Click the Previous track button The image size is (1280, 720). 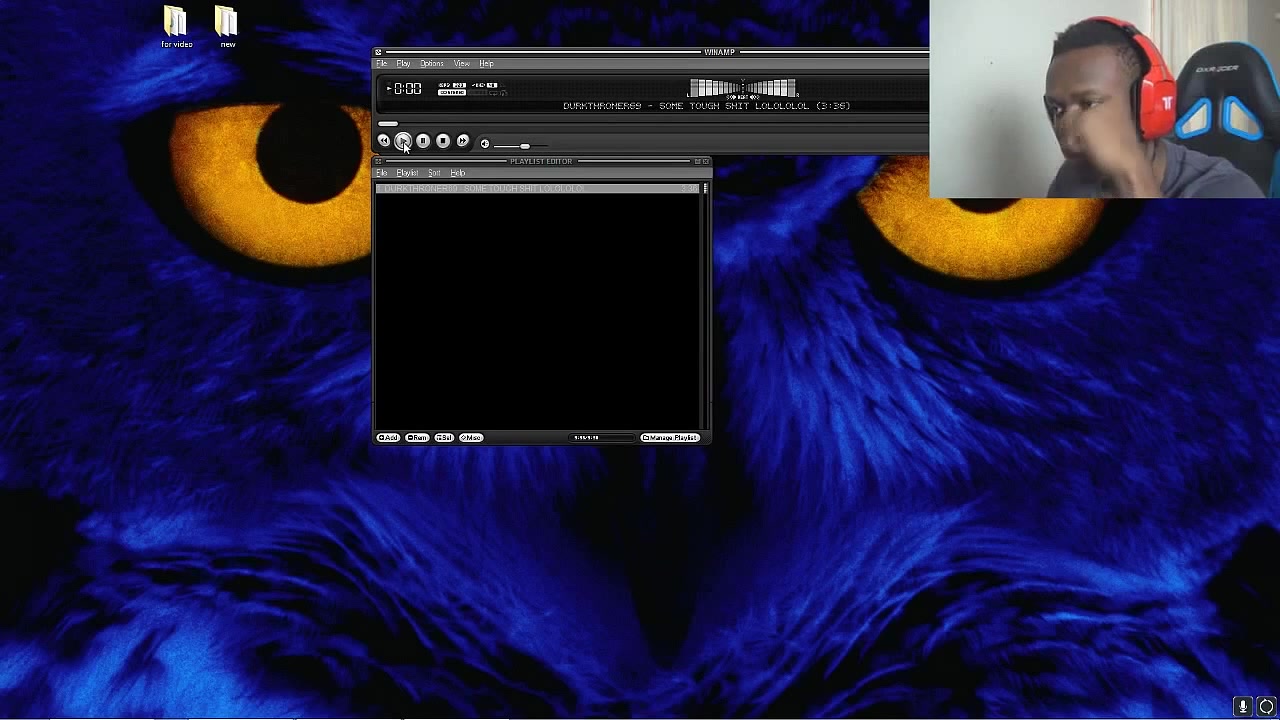pos(384,141)
